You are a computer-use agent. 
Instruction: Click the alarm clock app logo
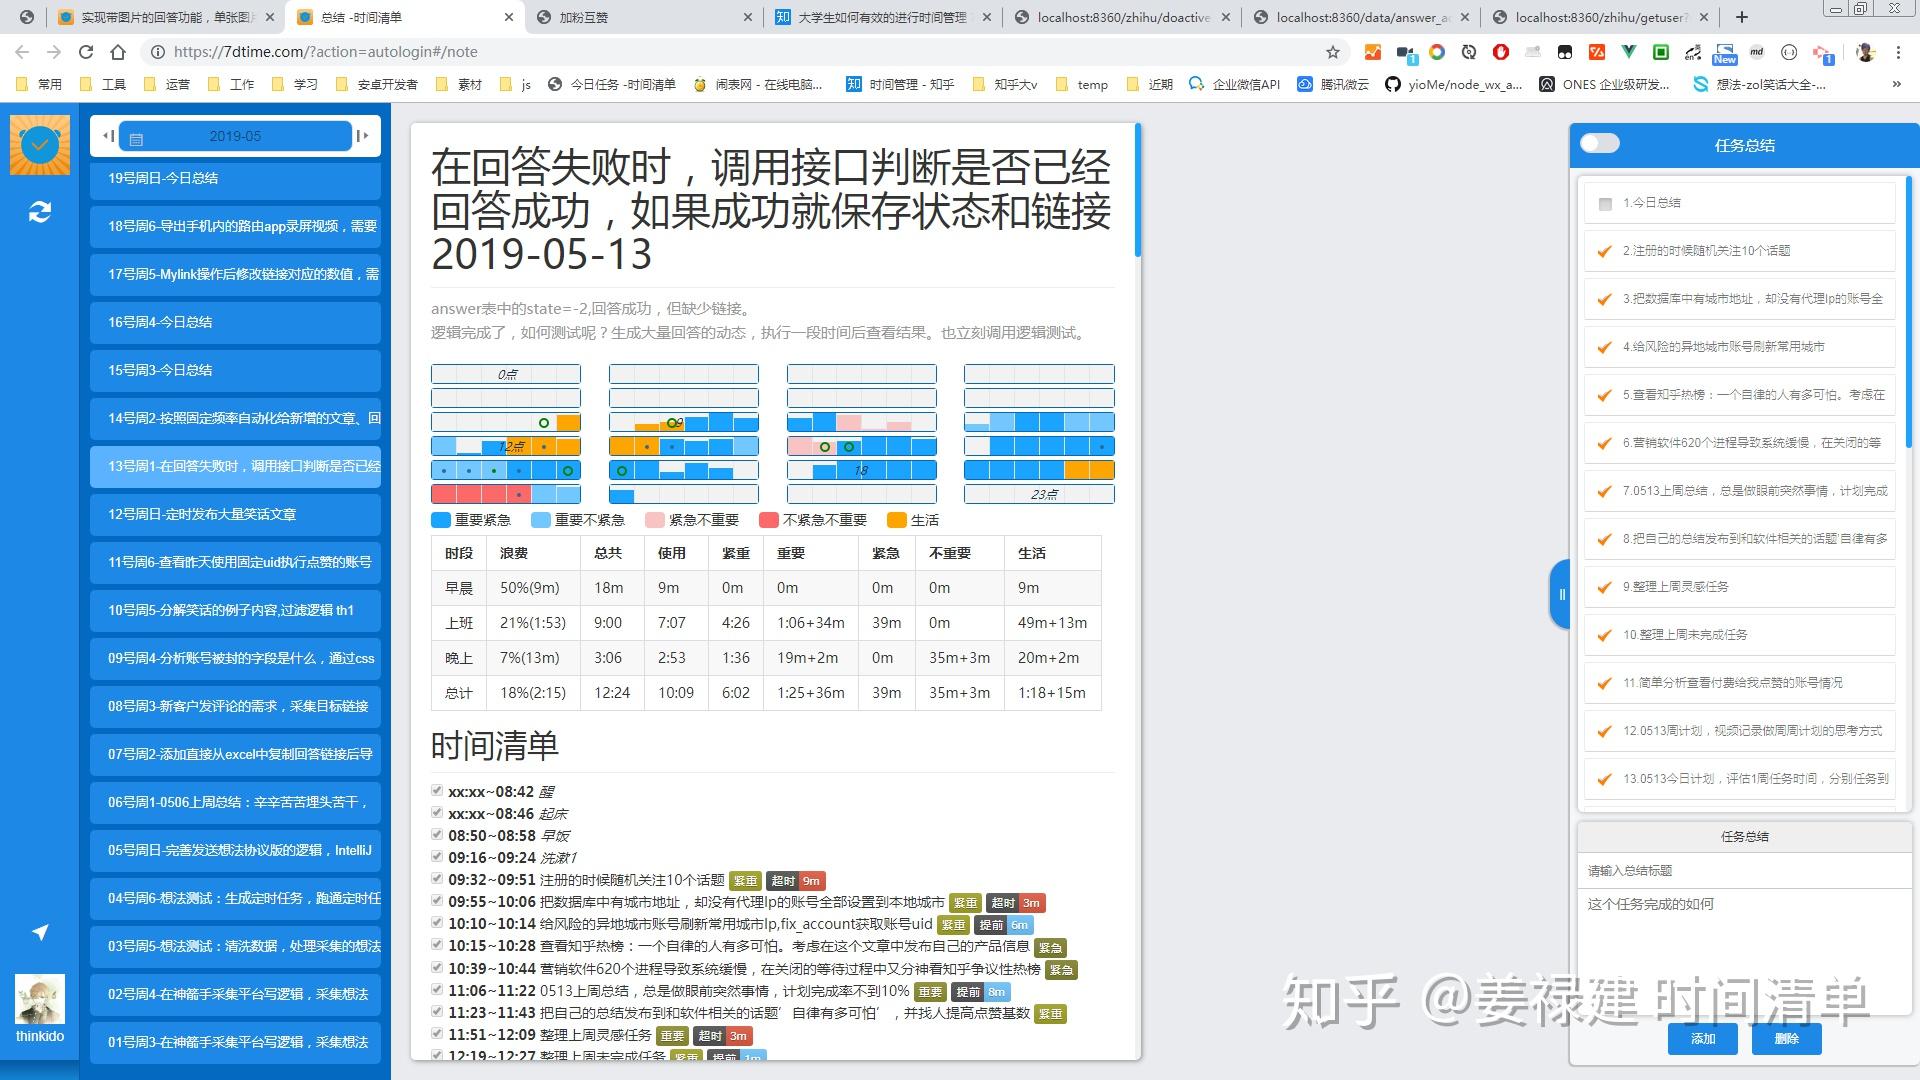tap(40, 145)
